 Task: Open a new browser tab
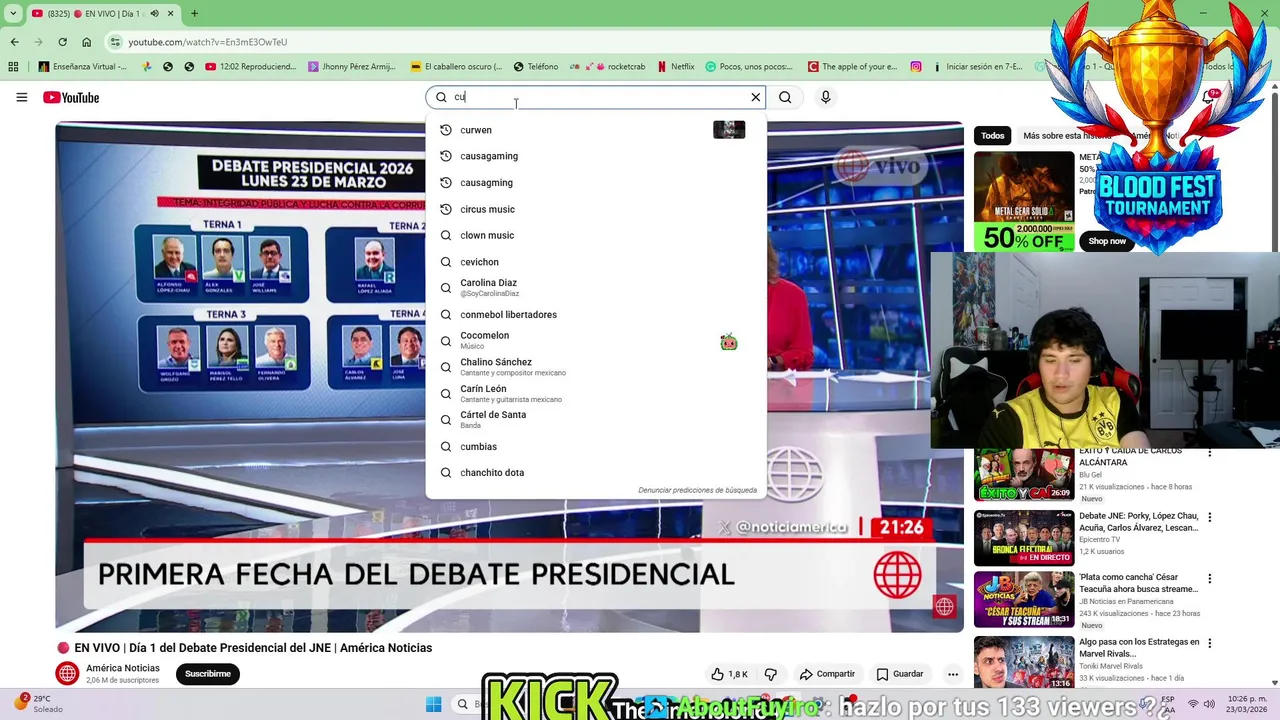click(194, 13)
